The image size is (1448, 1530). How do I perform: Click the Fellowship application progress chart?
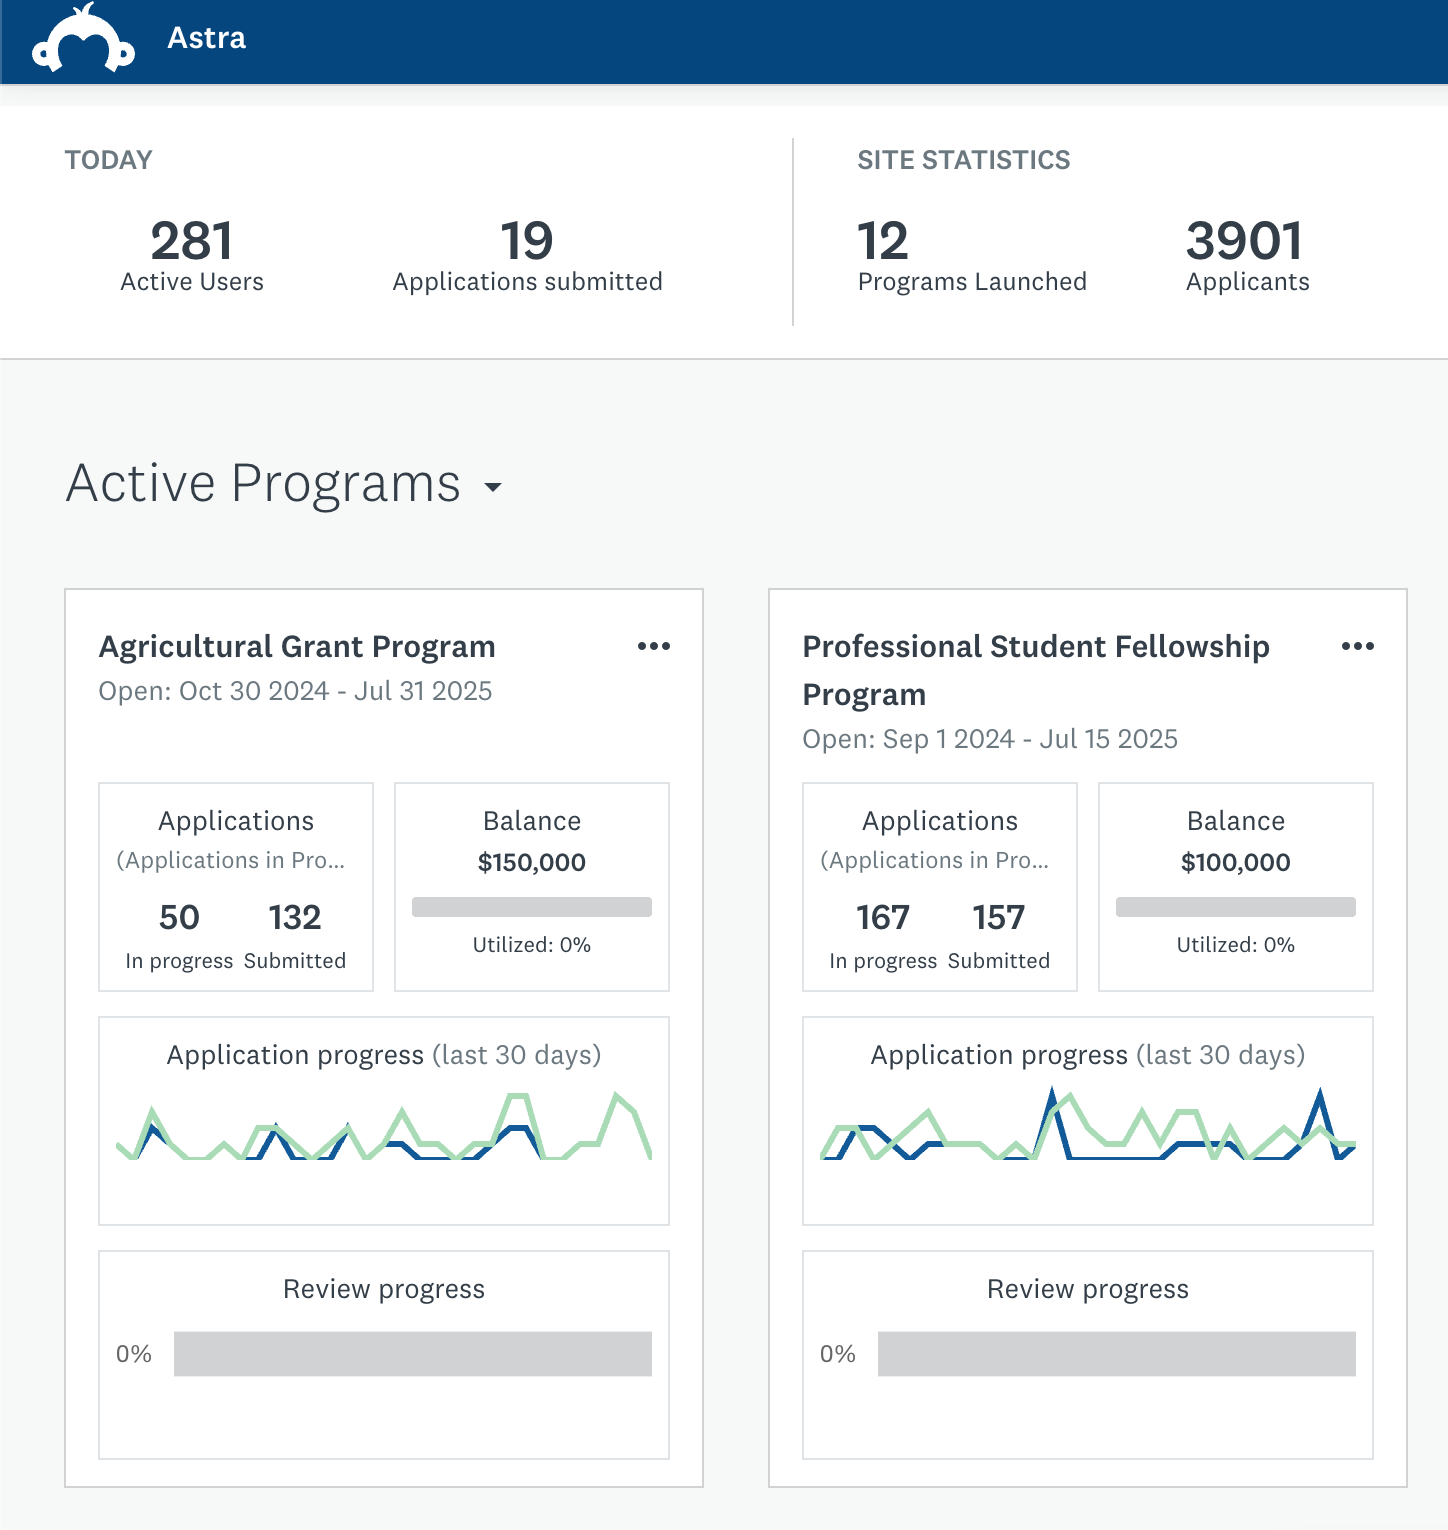(x=1087, y=1130)
